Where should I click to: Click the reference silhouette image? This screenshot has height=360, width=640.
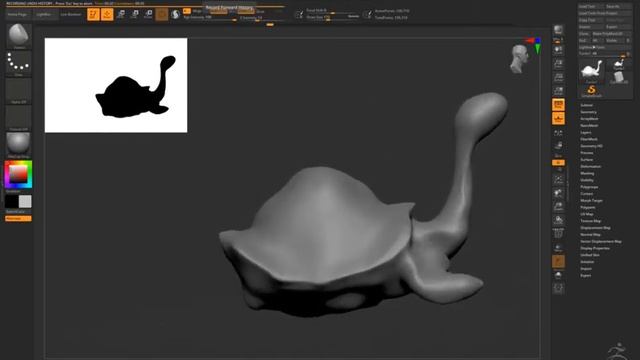(116, 85)
